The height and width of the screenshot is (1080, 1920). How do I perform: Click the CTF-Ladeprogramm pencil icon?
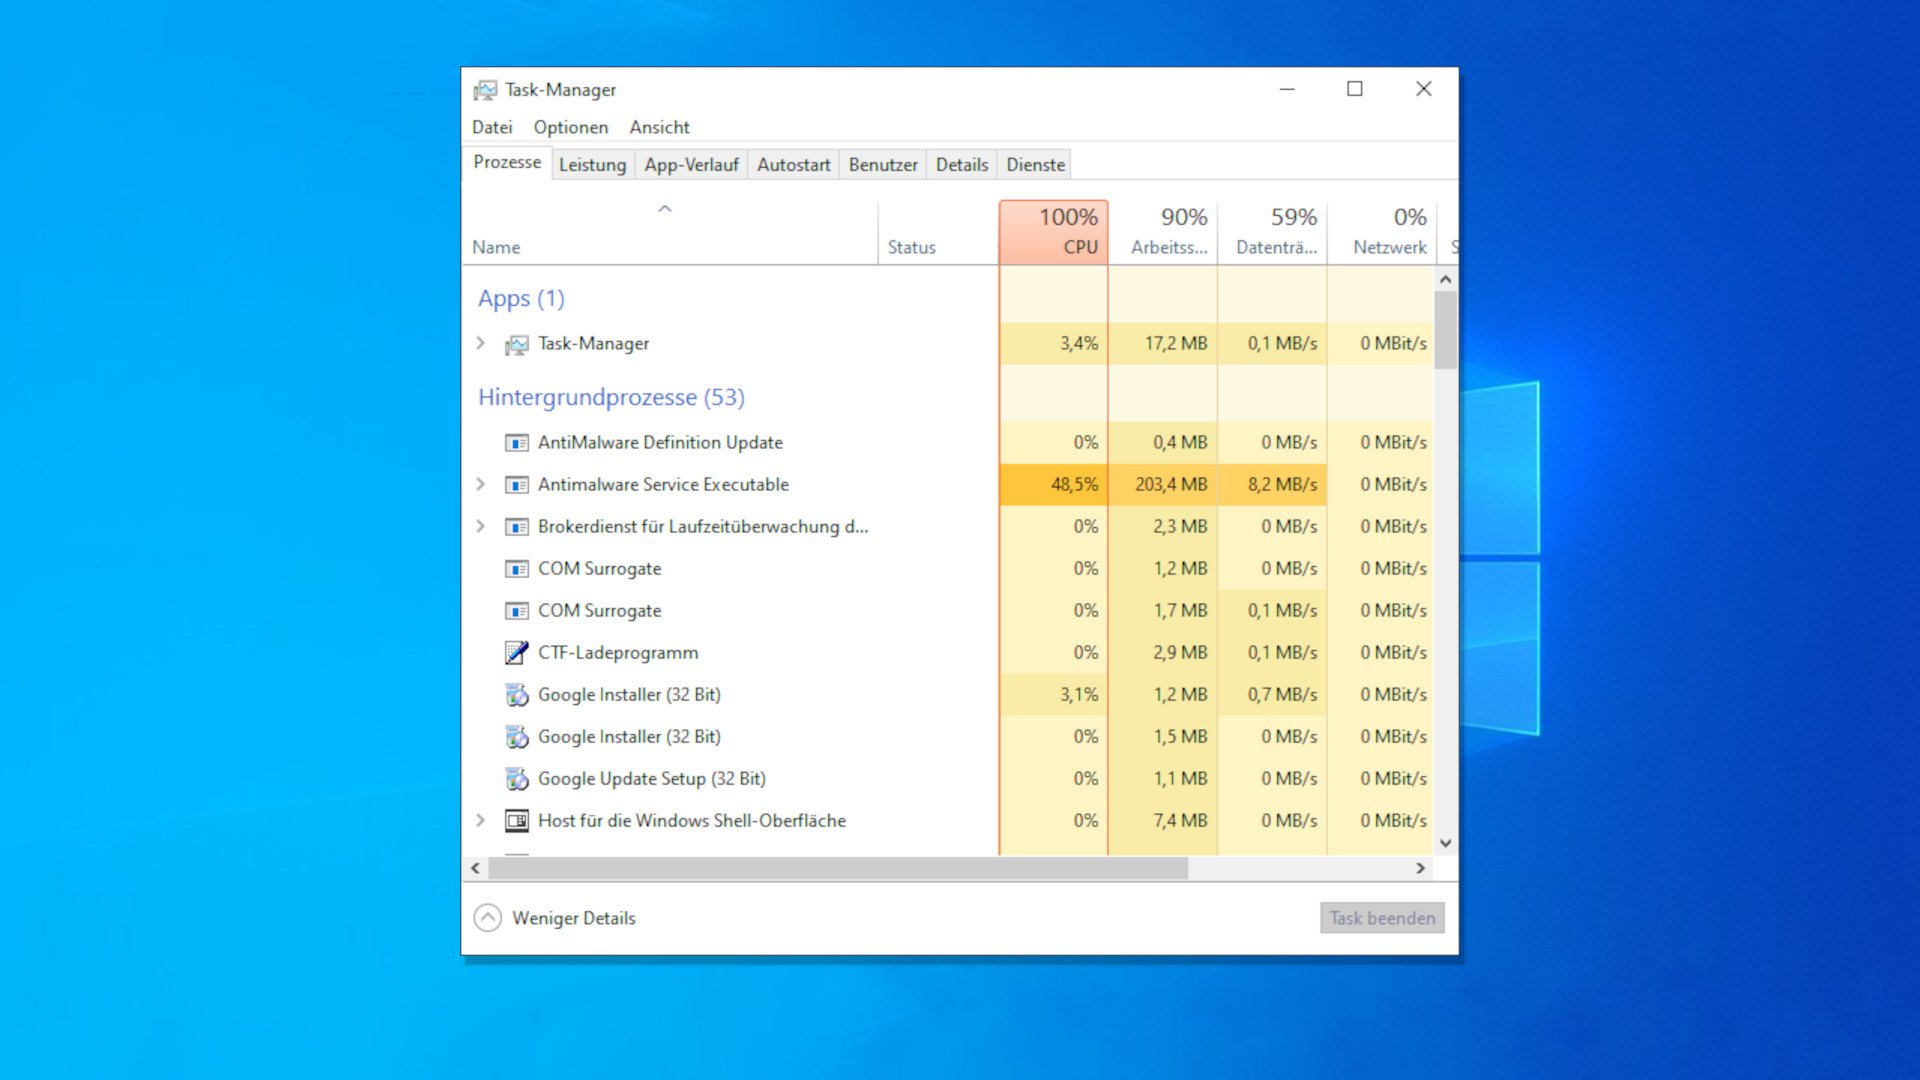pyautogui.click(x=518, y=652)
